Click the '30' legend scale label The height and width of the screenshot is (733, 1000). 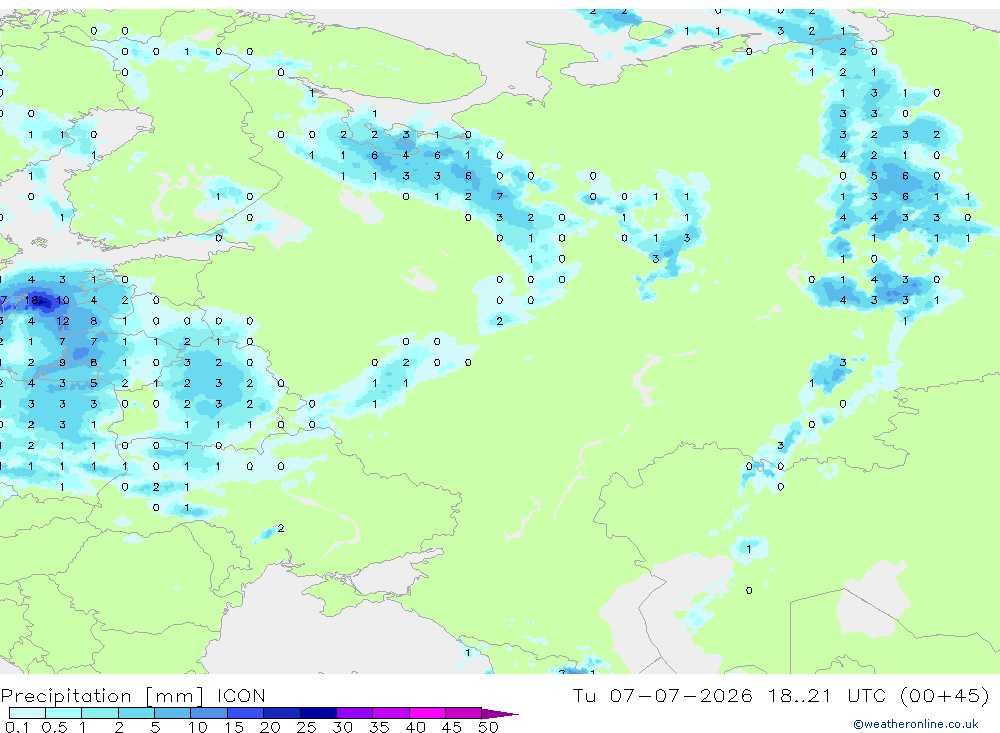point(343,727)
